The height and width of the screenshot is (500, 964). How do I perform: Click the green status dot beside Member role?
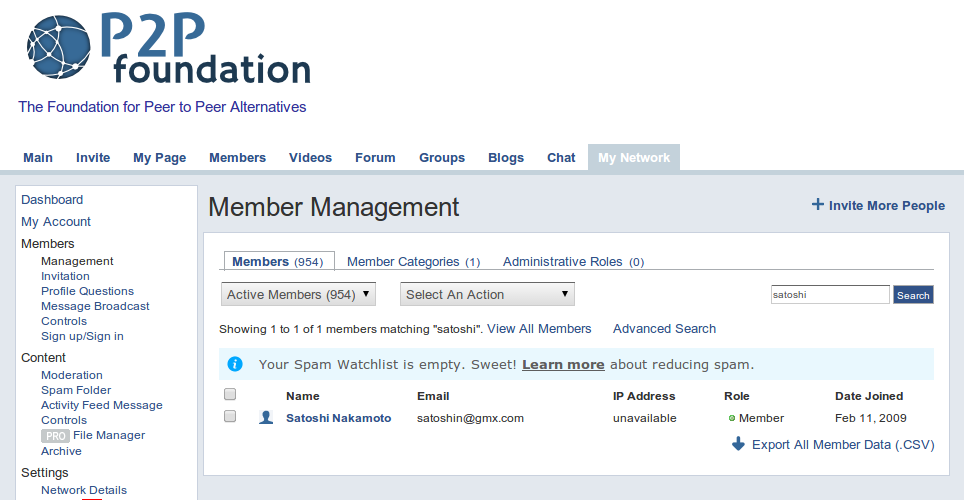click(x=732, y=418)
